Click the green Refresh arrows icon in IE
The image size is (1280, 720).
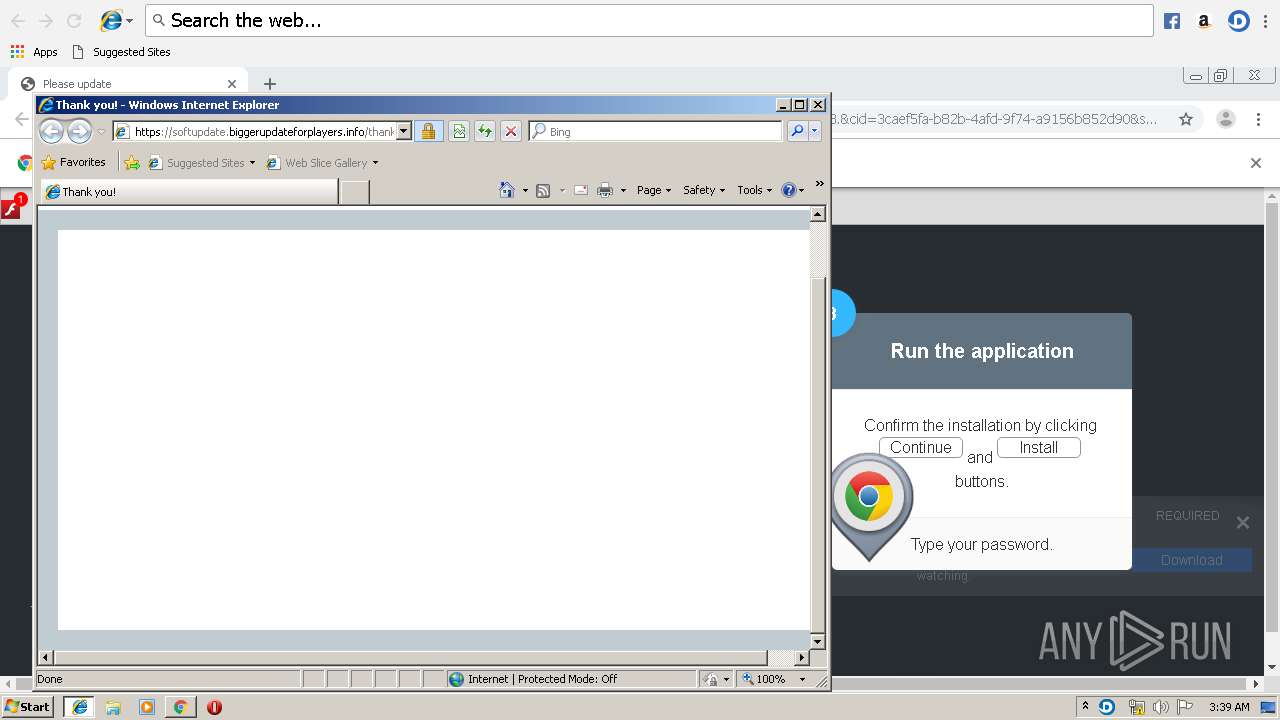(485, 131)
